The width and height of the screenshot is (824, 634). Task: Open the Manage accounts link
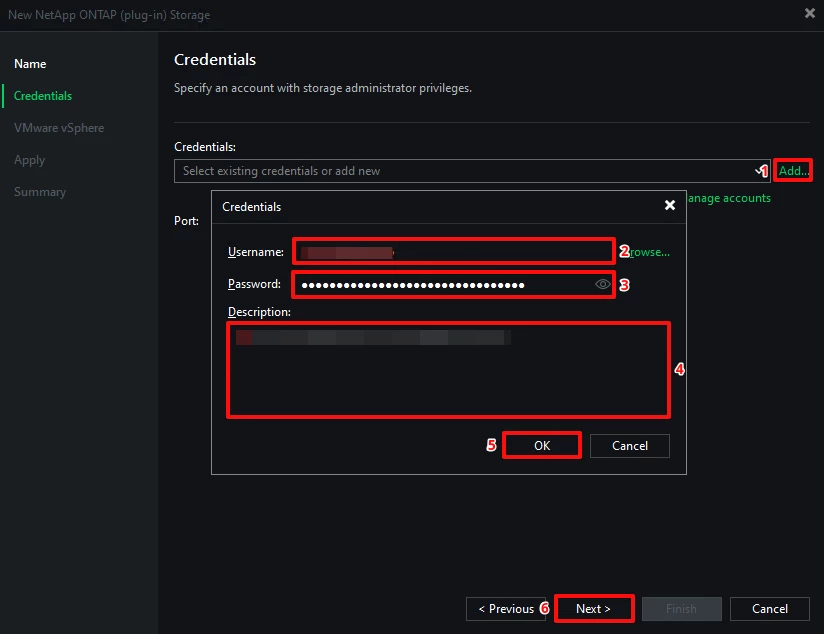click(x=729, y=198)
